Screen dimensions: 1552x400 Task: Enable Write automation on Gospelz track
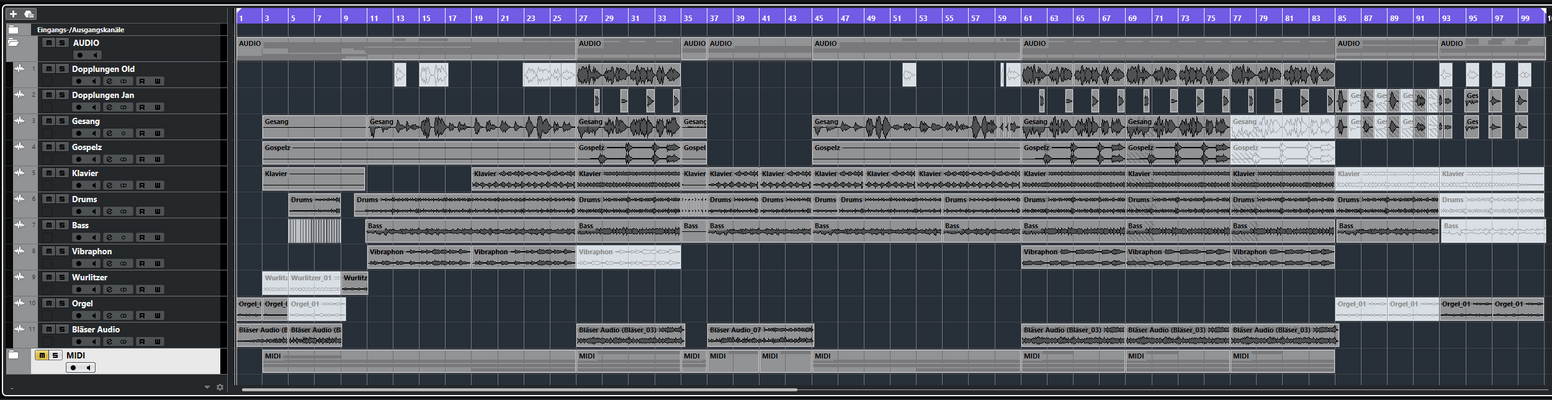point(157,159)
